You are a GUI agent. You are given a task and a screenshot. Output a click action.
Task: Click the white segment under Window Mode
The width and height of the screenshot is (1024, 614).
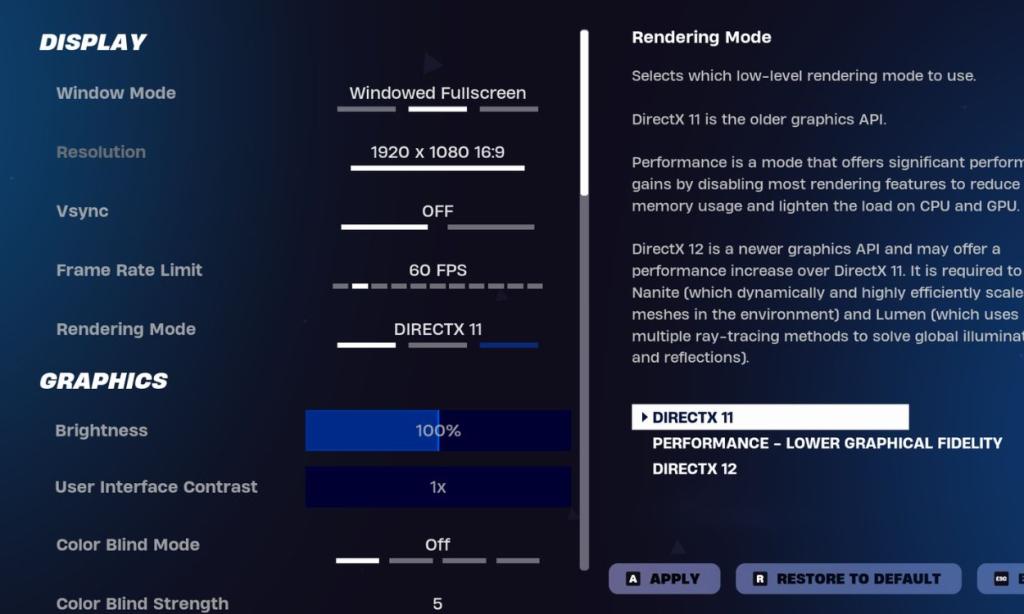click(x=436, y=110)
